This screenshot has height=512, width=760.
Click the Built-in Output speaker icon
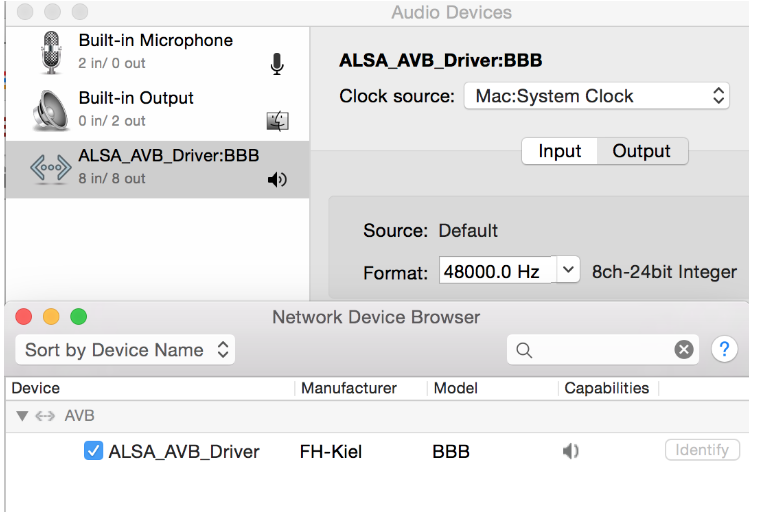click(50, 110)
